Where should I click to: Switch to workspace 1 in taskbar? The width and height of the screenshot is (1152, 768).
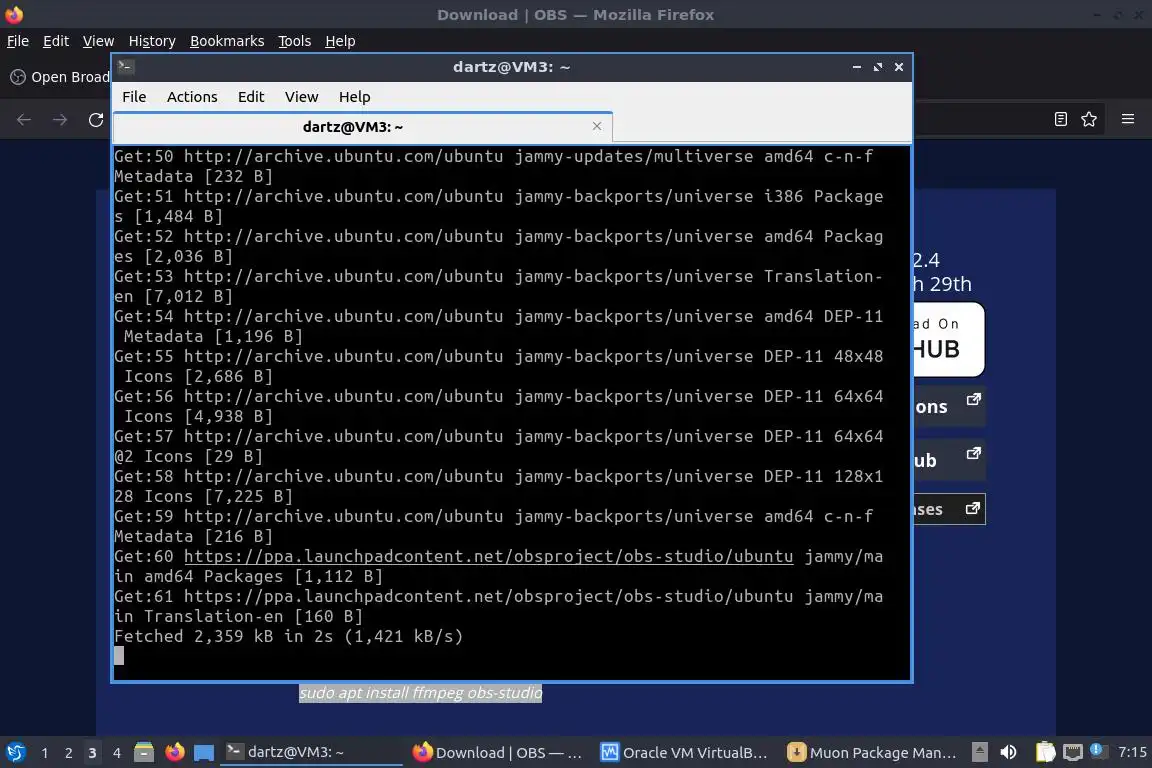coord(45,753)
